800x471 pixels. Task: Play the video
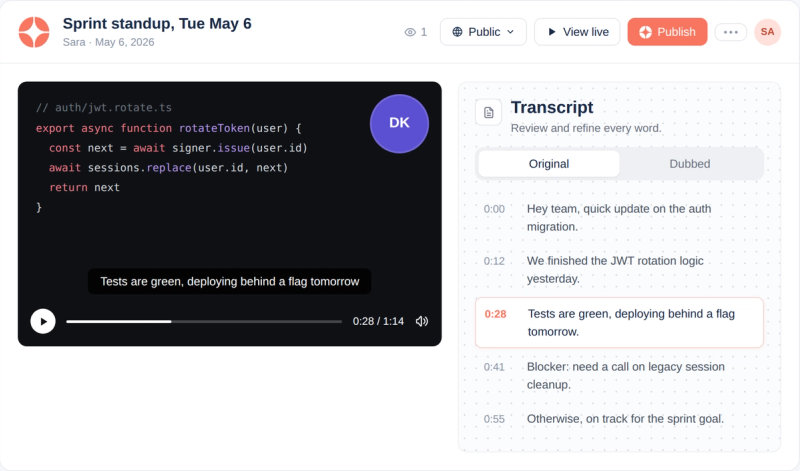click(x=43, y=321)
